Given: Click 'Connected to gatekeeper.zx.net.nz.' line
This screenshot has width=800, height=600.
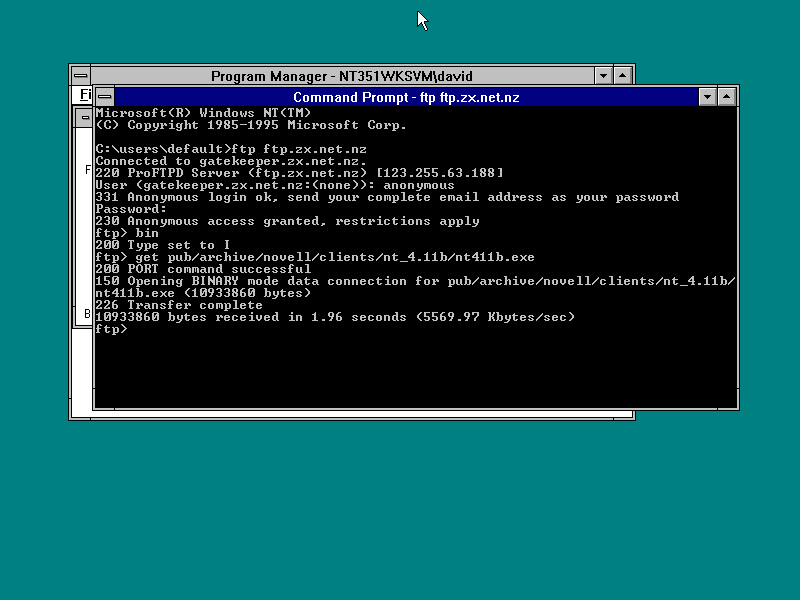Looking at the screenshot, I should 231,161.
